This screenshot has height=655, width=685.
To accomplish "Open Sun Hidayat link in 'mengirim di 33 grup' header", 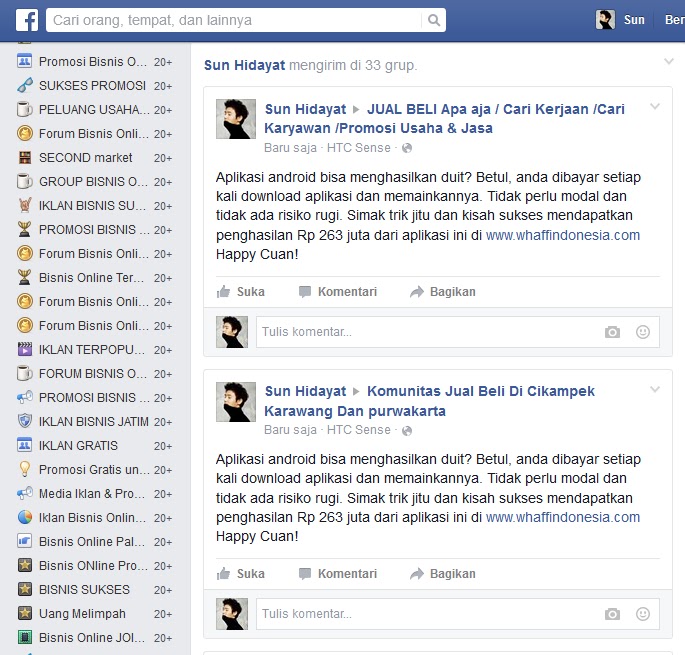I will click(x=244, y=65).
